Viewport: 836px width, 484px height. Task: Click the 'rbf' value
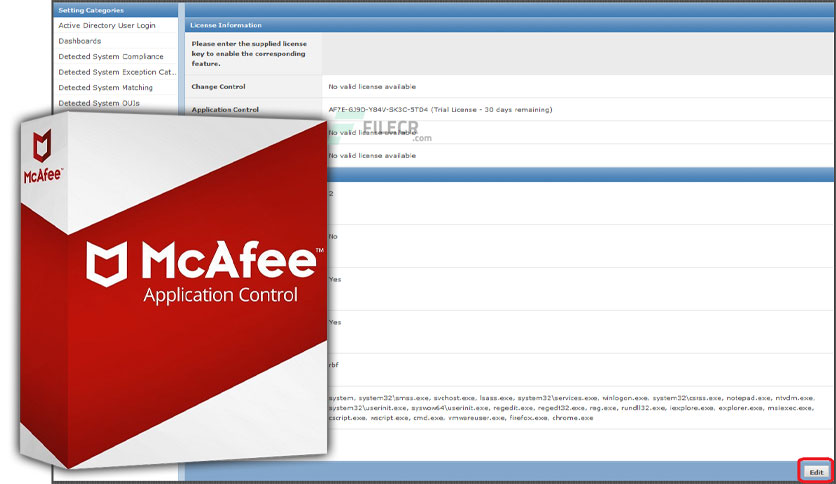(x=333, y=365)
